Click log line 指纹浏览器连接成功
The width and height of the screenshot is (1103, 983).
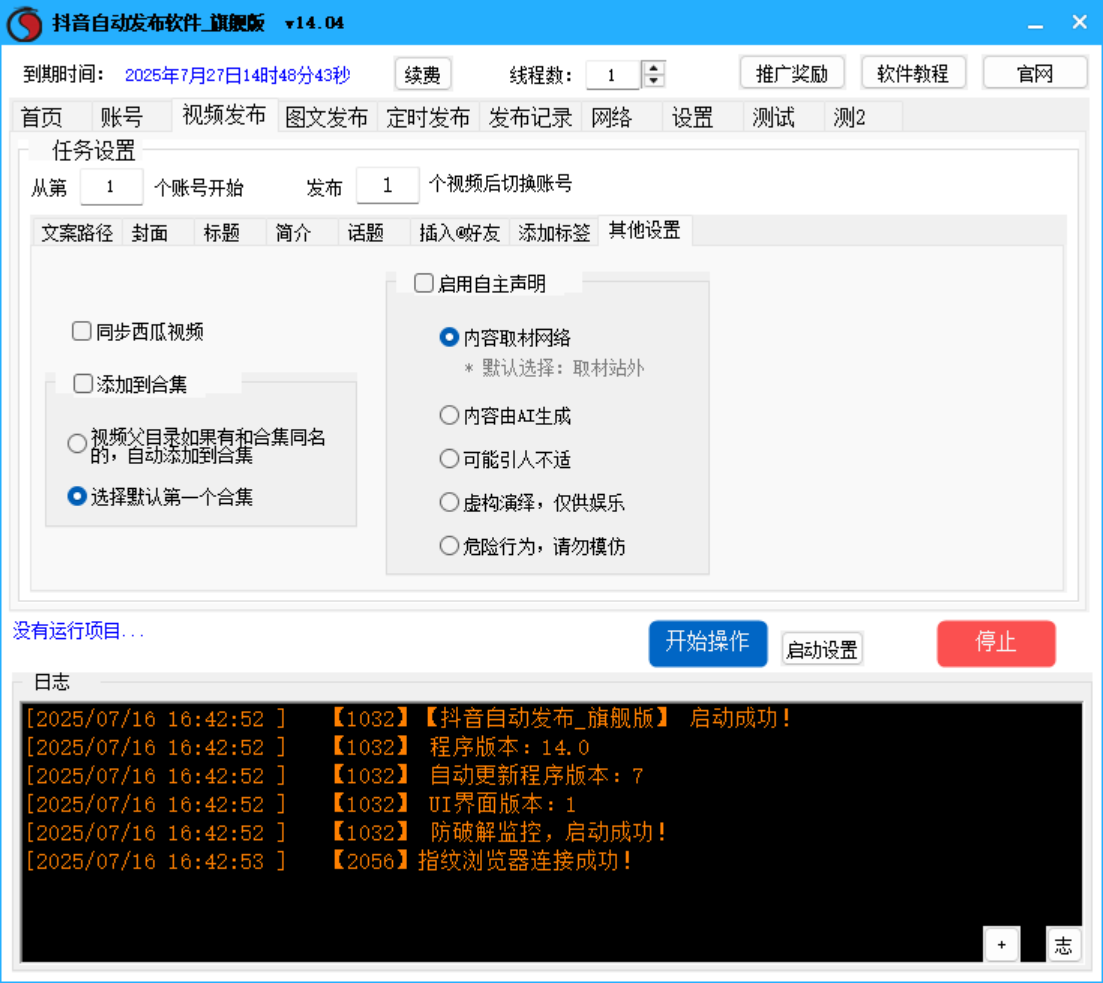click(329, 861)
